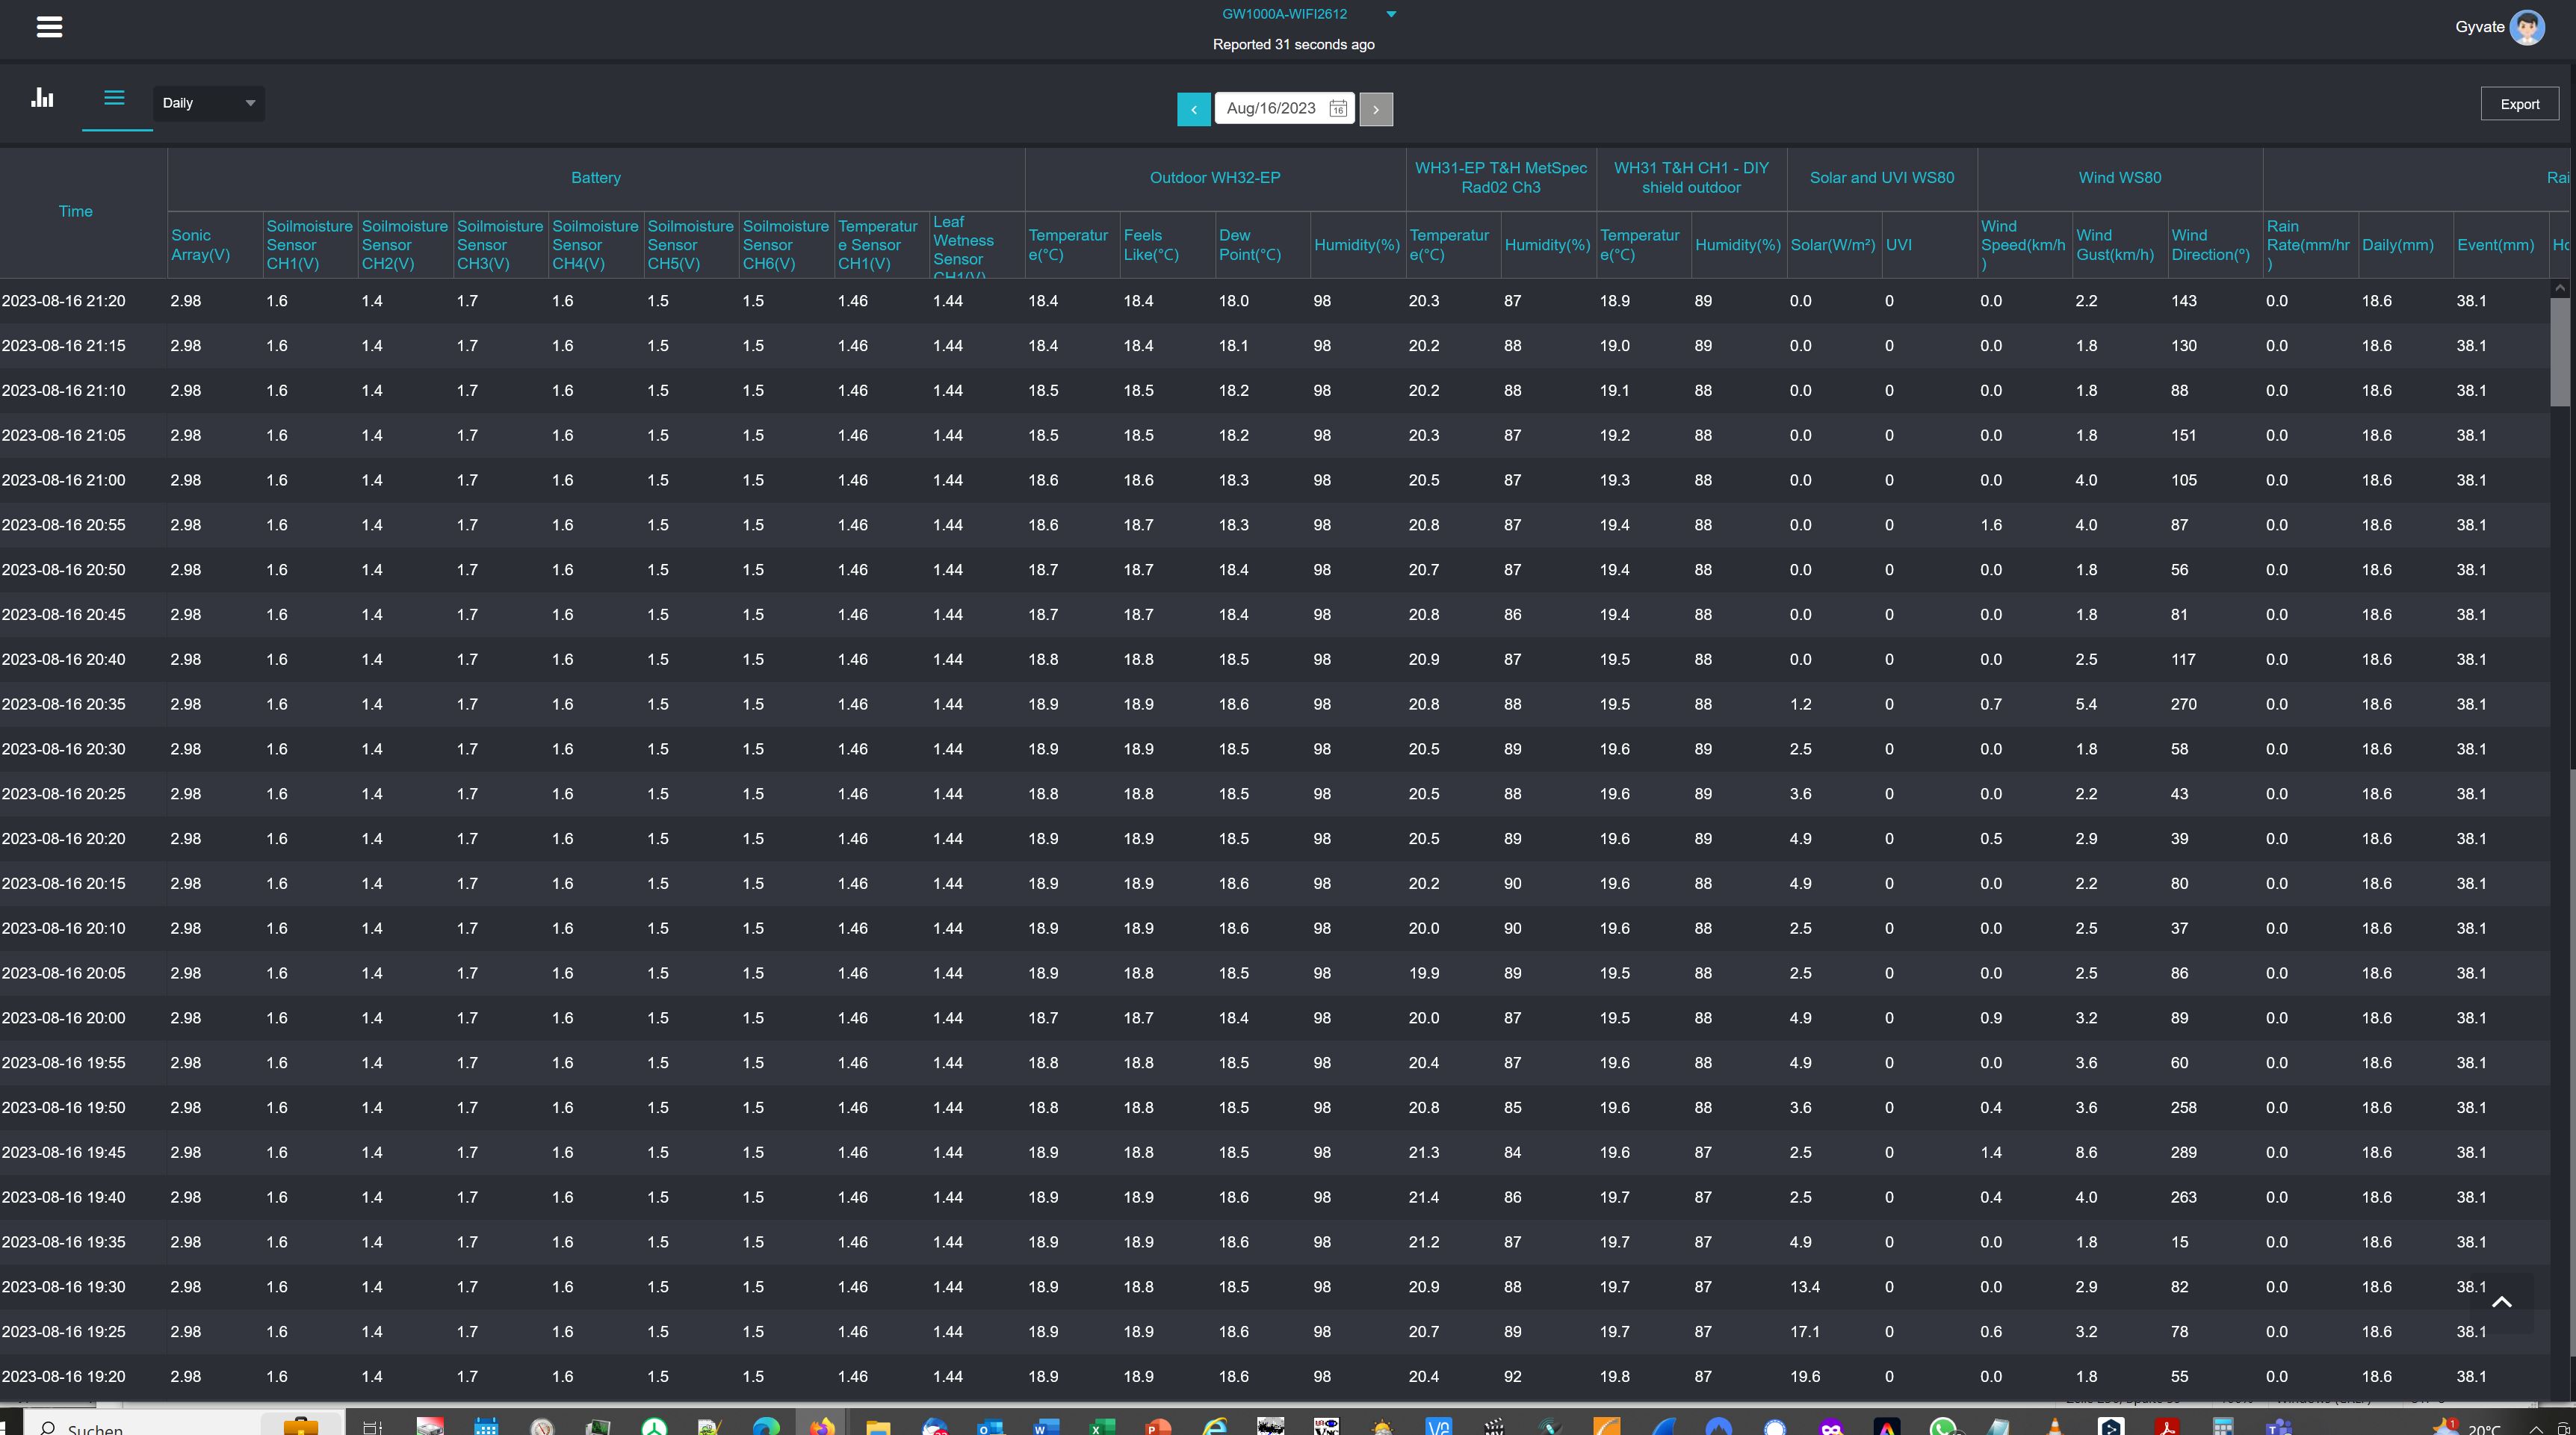Viewport: 2576px width, 1435px height.
Task: Go to next day with right arrow
Action: pos(1375,109)
